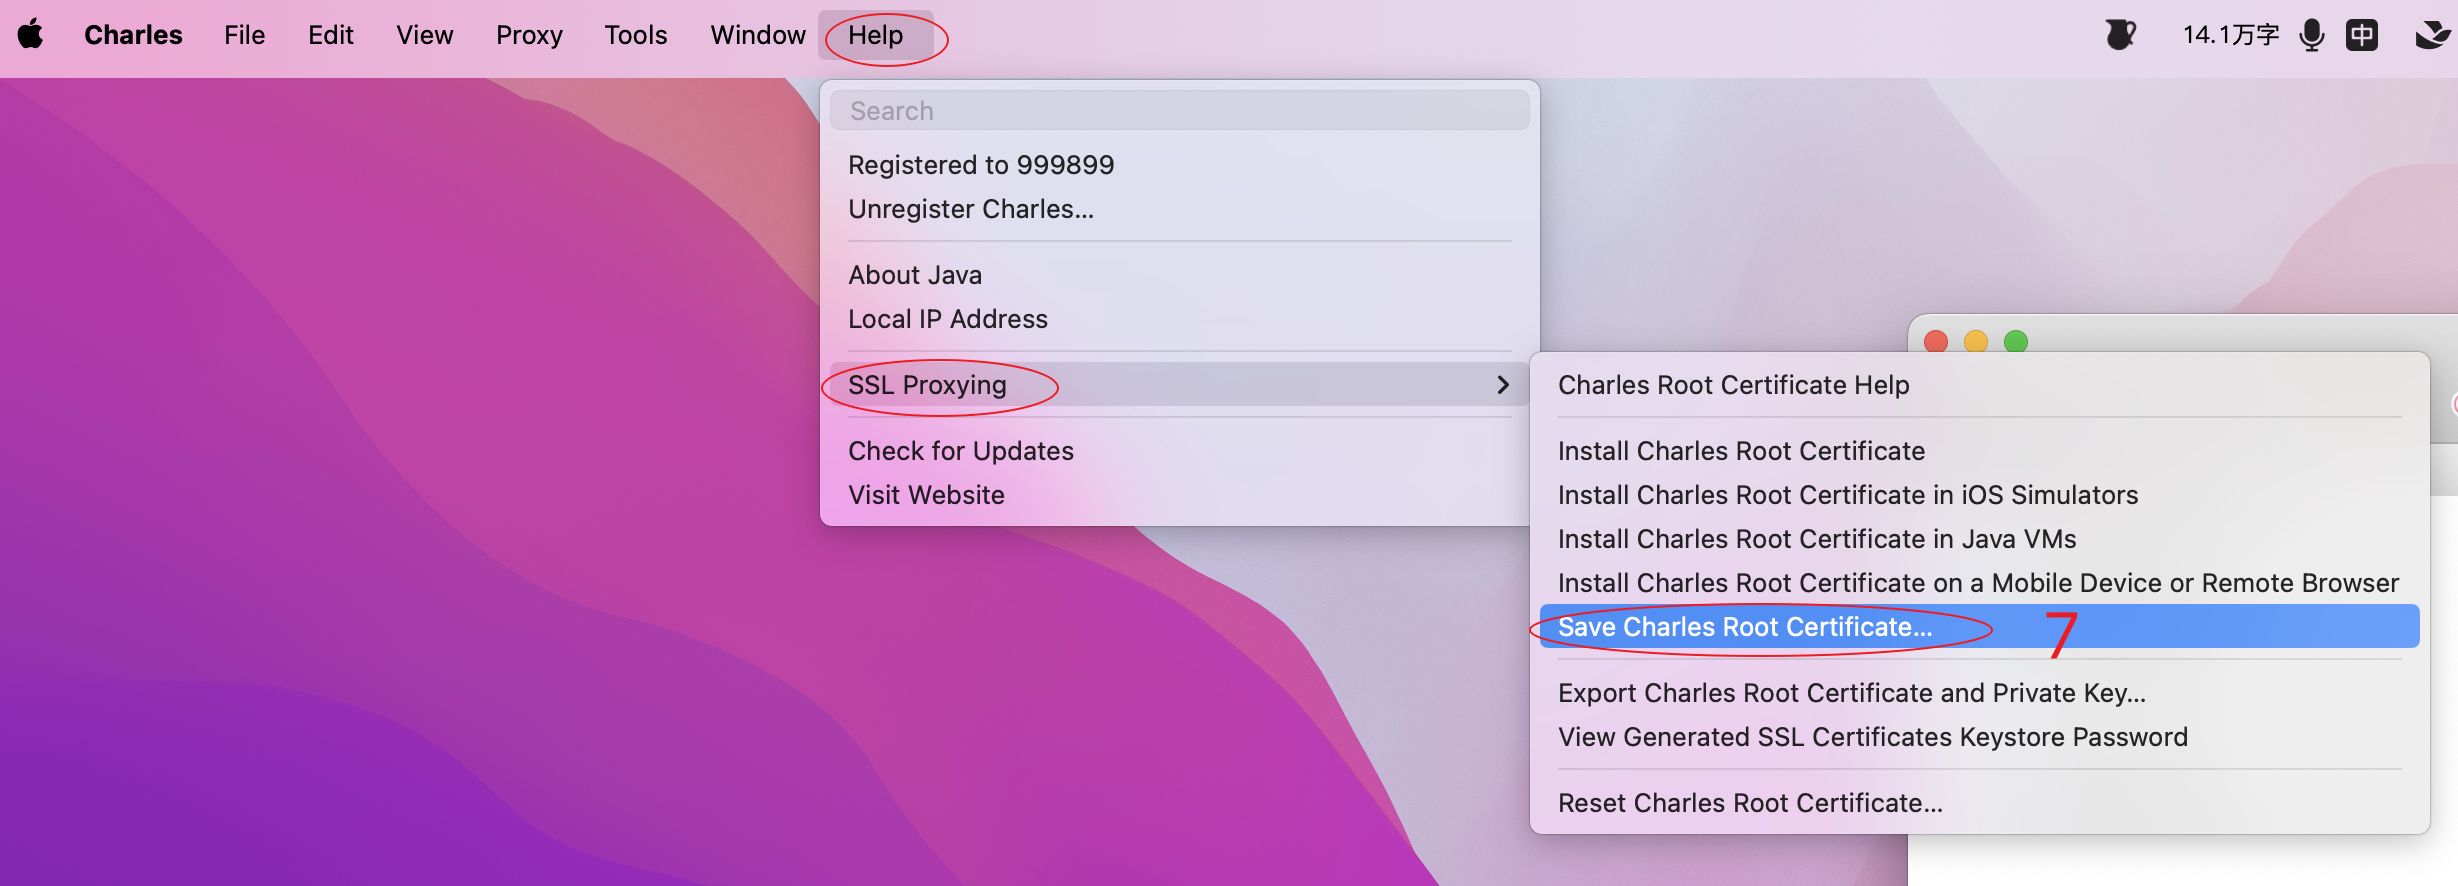Image resolution: width=2458 pixels, height=886 pixels.
Task: Switch the 中 input method icon
Action: [x=2362, y=35]
